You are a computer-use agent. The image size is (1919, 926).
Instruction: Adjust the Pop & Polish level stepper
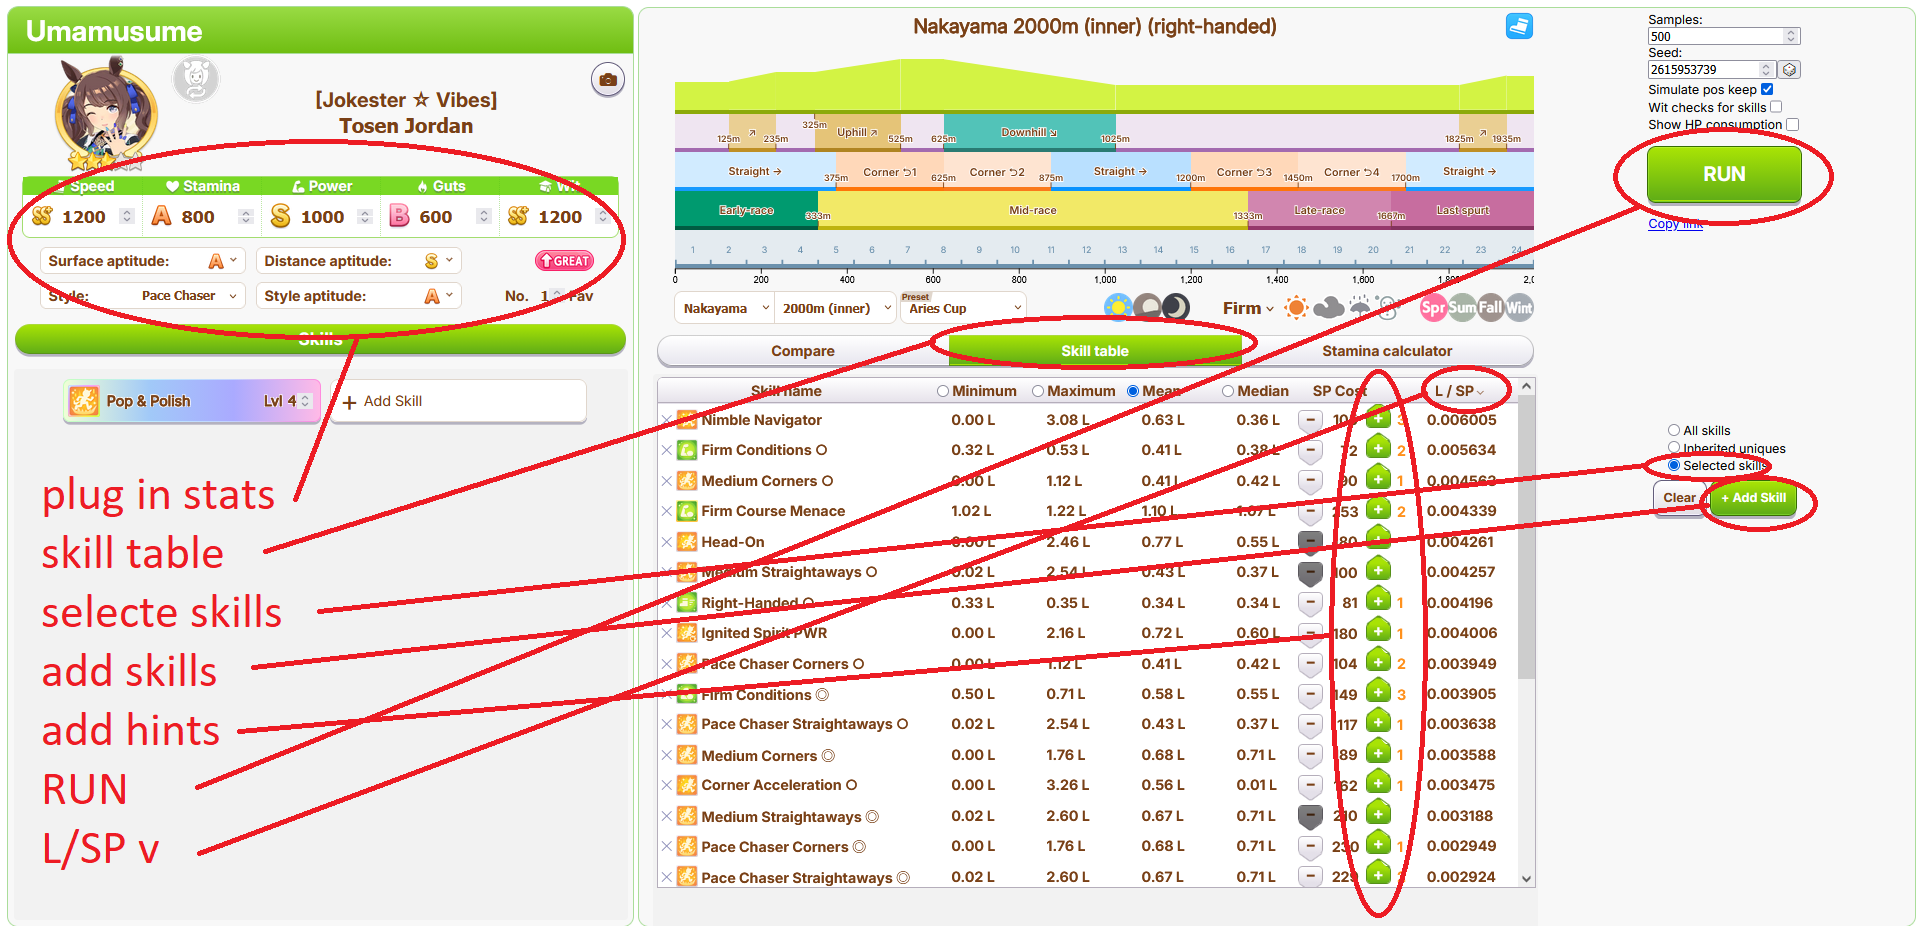tap(306, 401)
